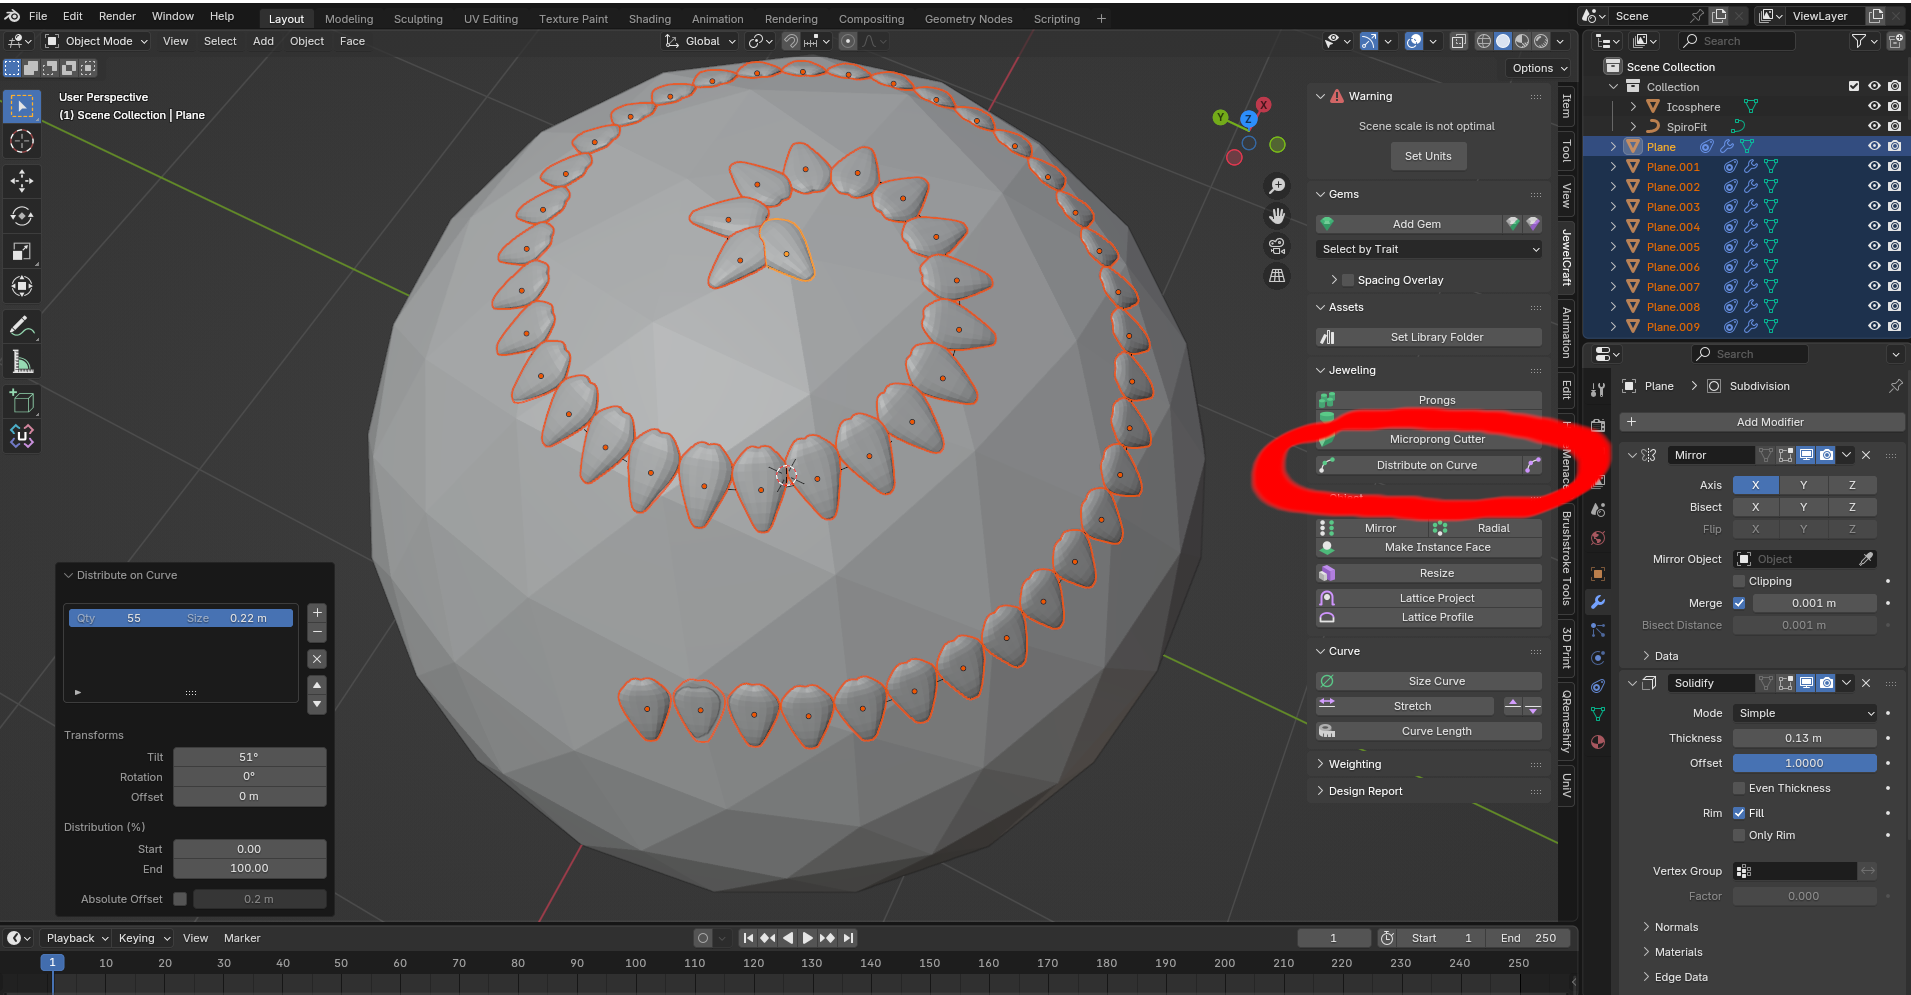The image size is (1911, 995).
Task: Click the Add Cube tool icon
Action: 22,402
